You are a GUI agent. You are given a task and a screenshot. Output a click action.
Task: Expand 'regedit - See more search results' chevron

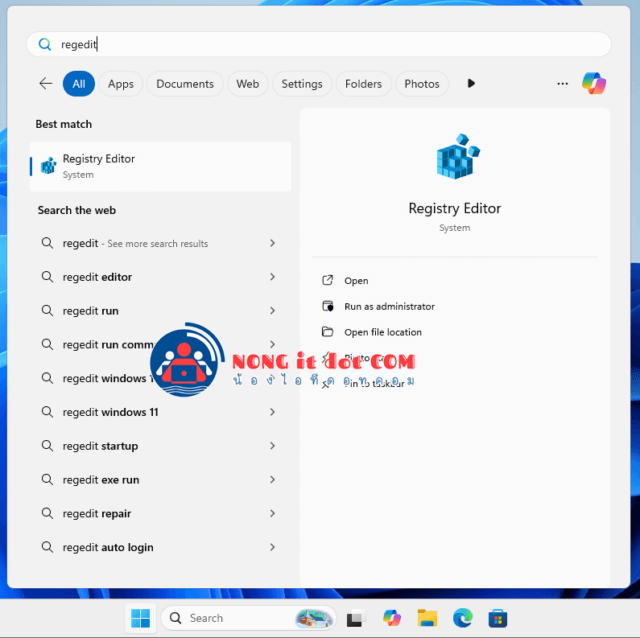272,243
